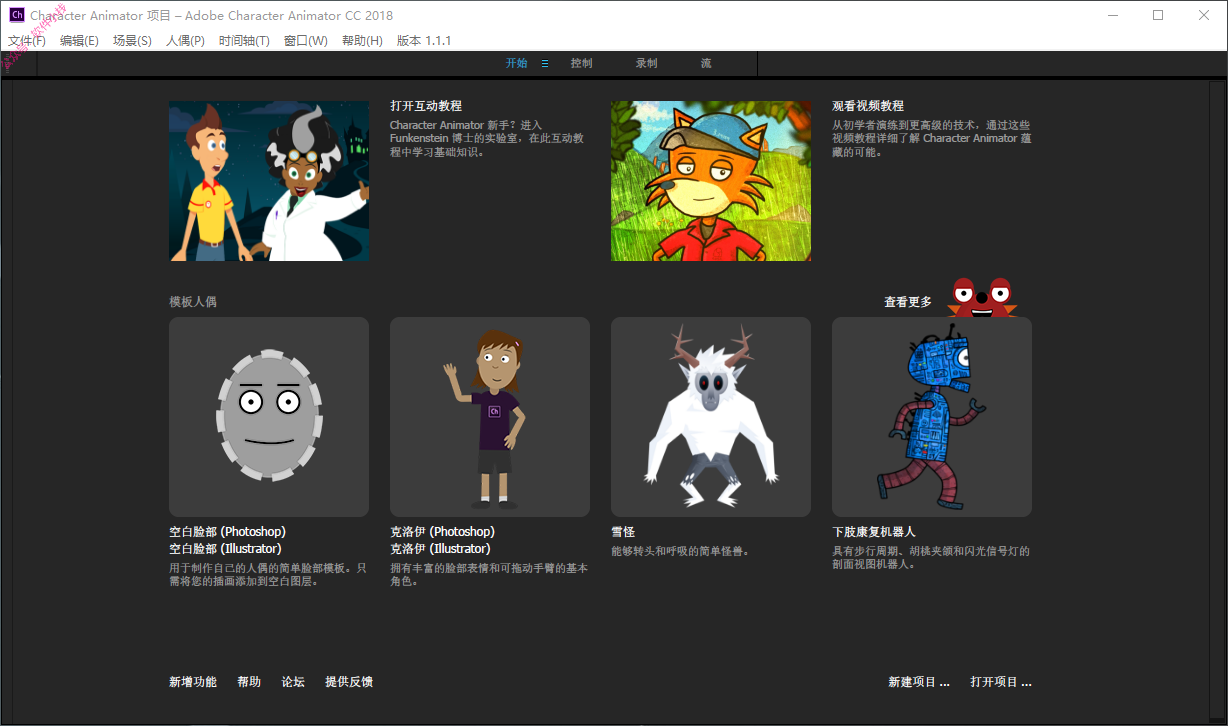Click the 查看更多 link
Image resolution: width=1228 pixels, height=726 pixels.
click(x=908, y=302)
